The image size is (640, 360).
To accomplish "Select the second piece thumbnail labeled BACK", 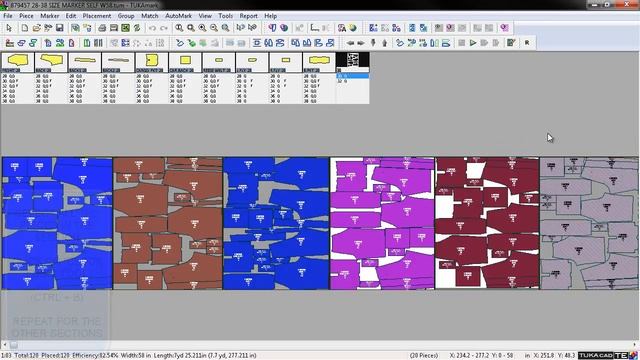I will point(51,62).
